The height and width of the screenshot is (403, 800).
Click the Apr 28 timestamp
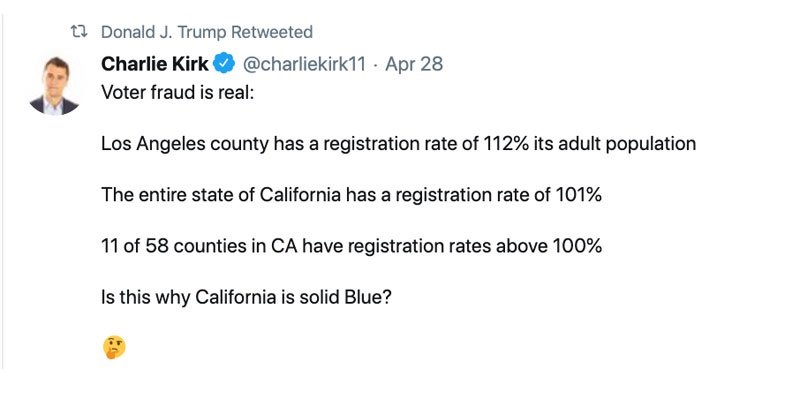[414, 64]
